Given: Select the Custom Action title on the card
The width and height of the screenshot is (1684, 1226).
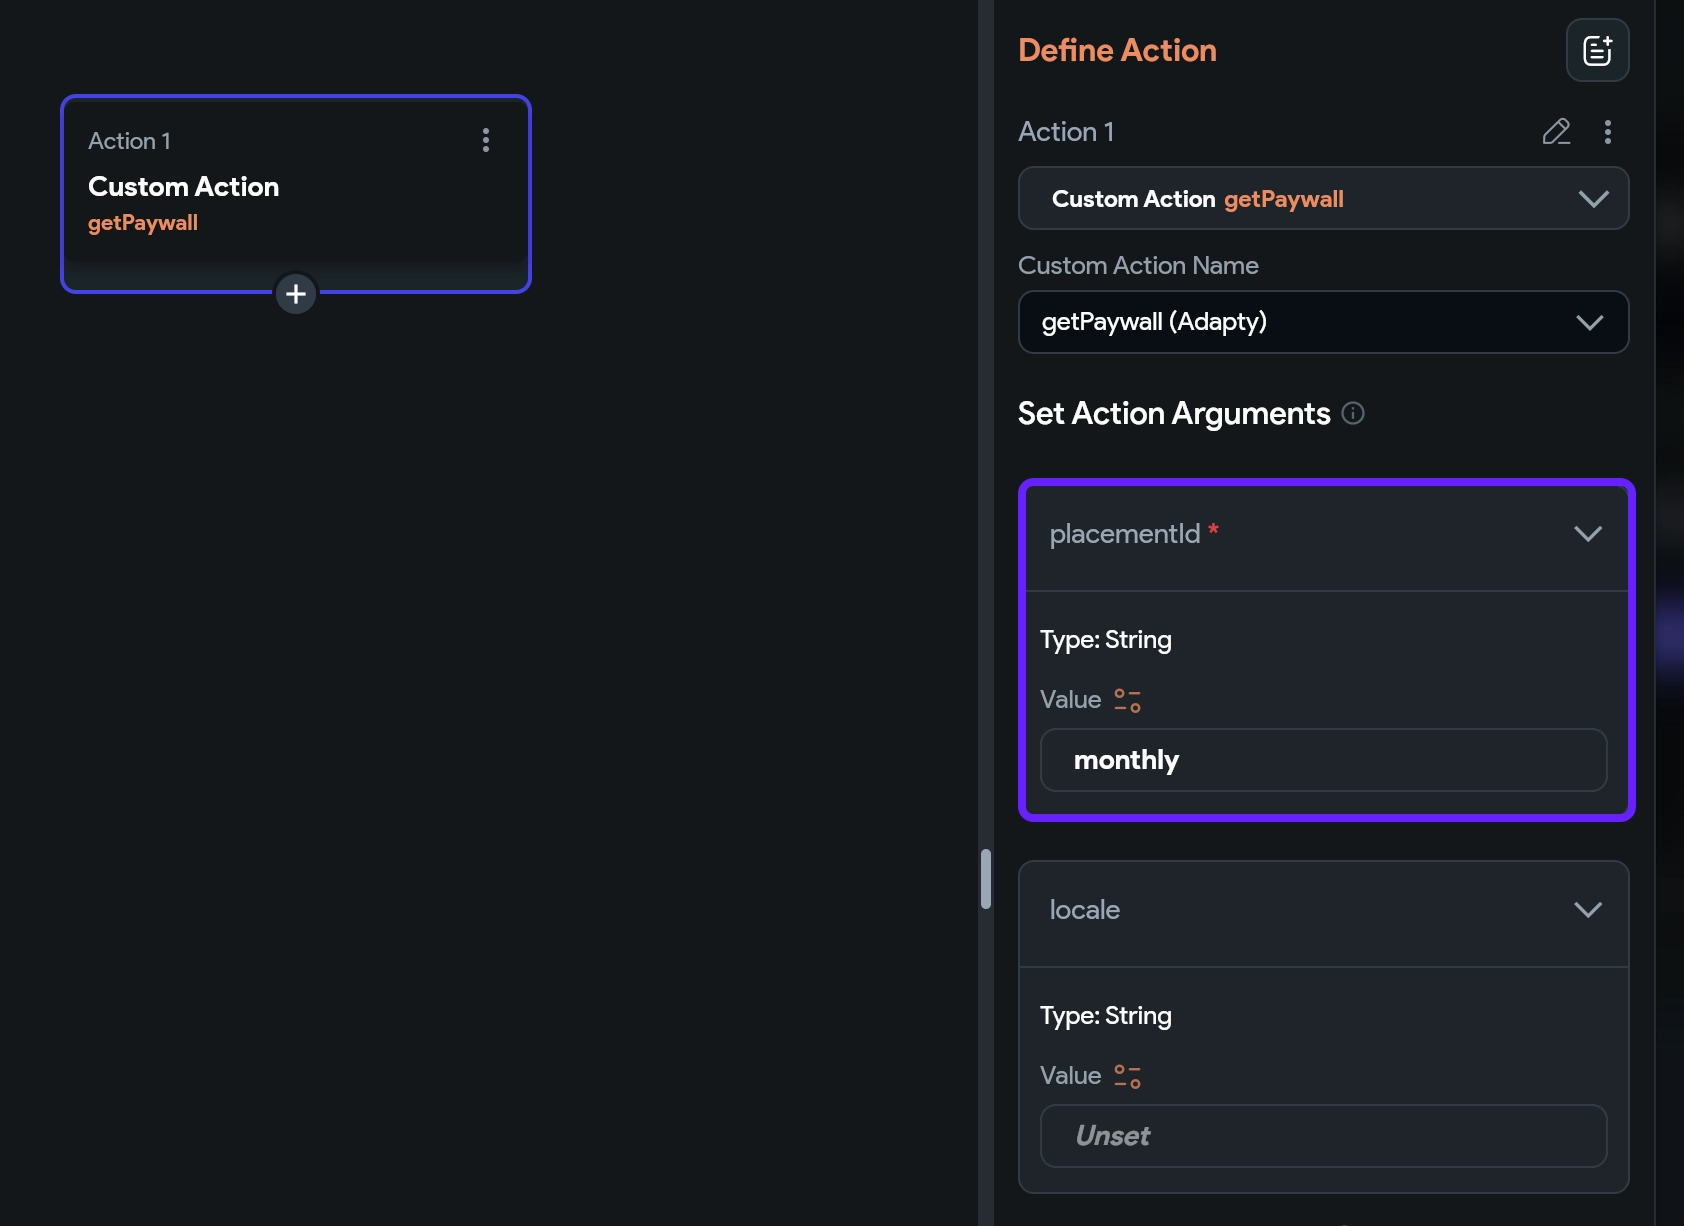Looking at the screenshot, I should [184, 187].
